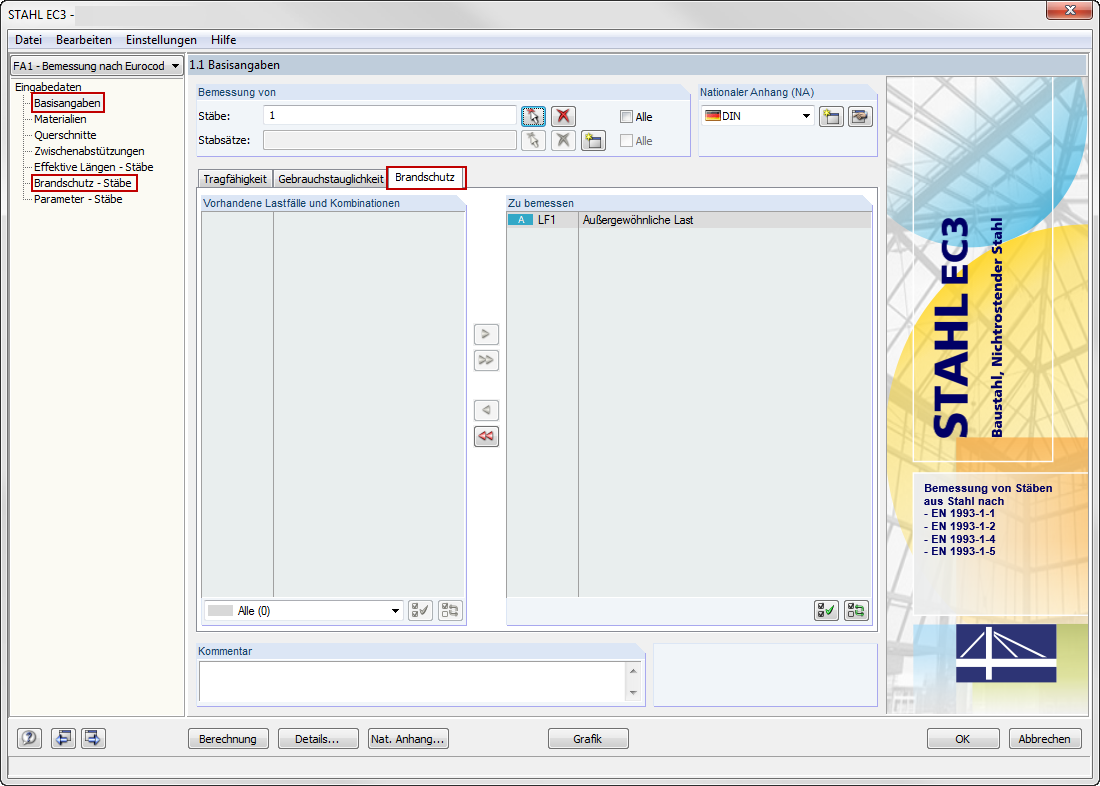Open the Datei menu
The height and width of the screenshot is (786, 1100).
[x=29, y=40]
